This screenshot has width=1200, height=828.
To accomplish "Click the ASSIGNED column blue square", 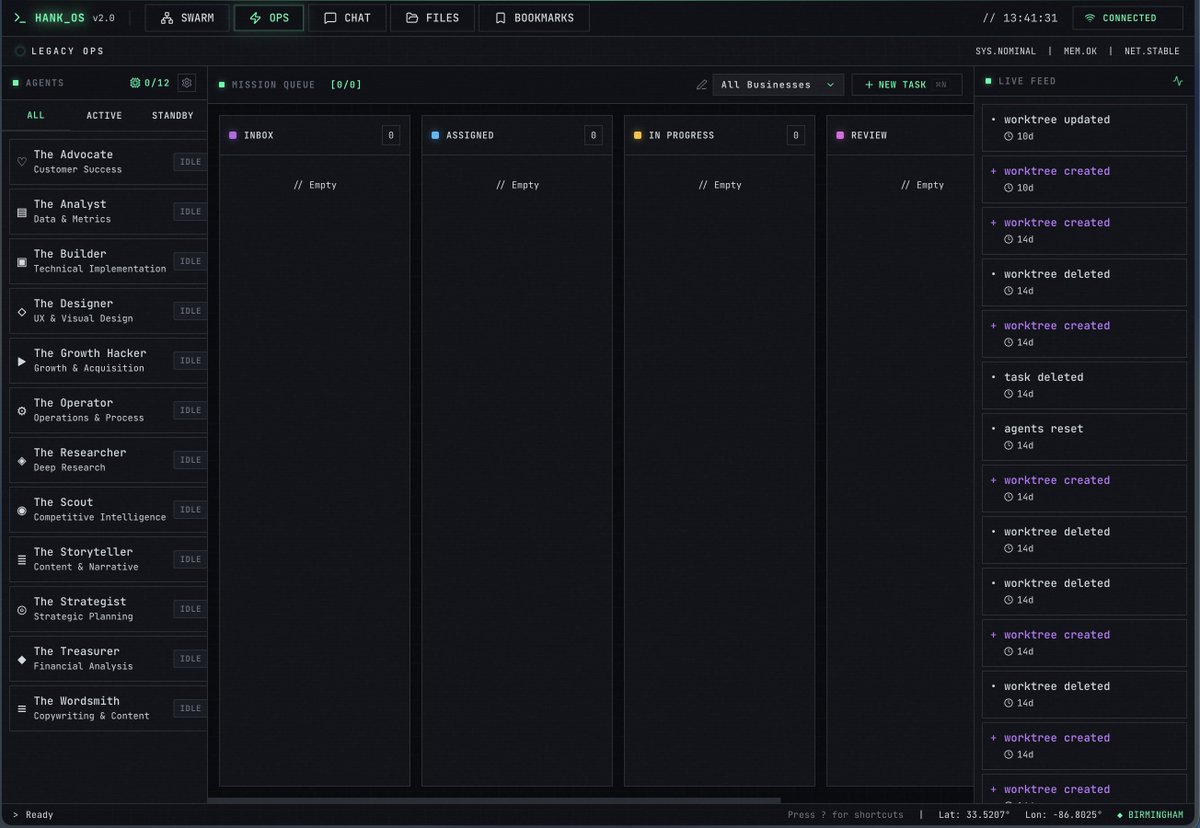I will point(435,135).
